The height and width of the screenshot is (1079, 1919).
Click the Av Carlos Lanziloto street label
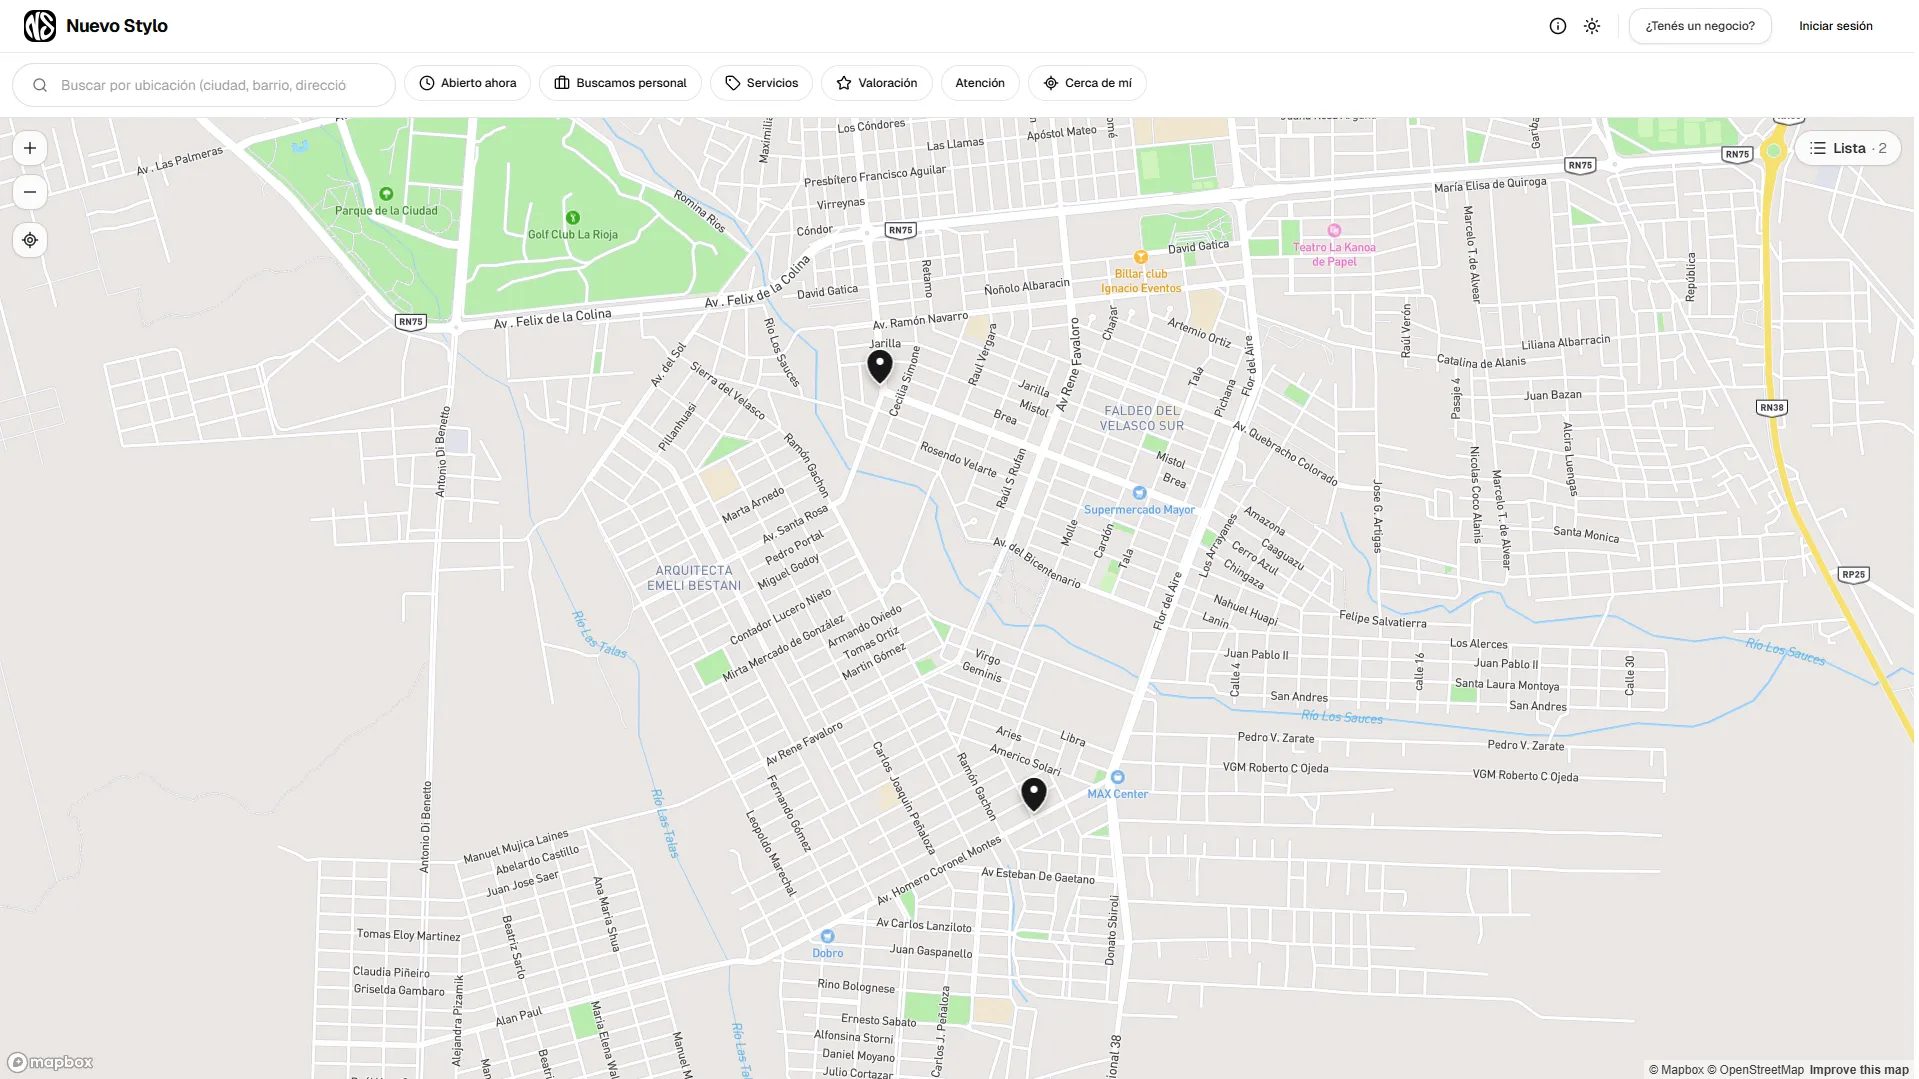coord(924,925)
